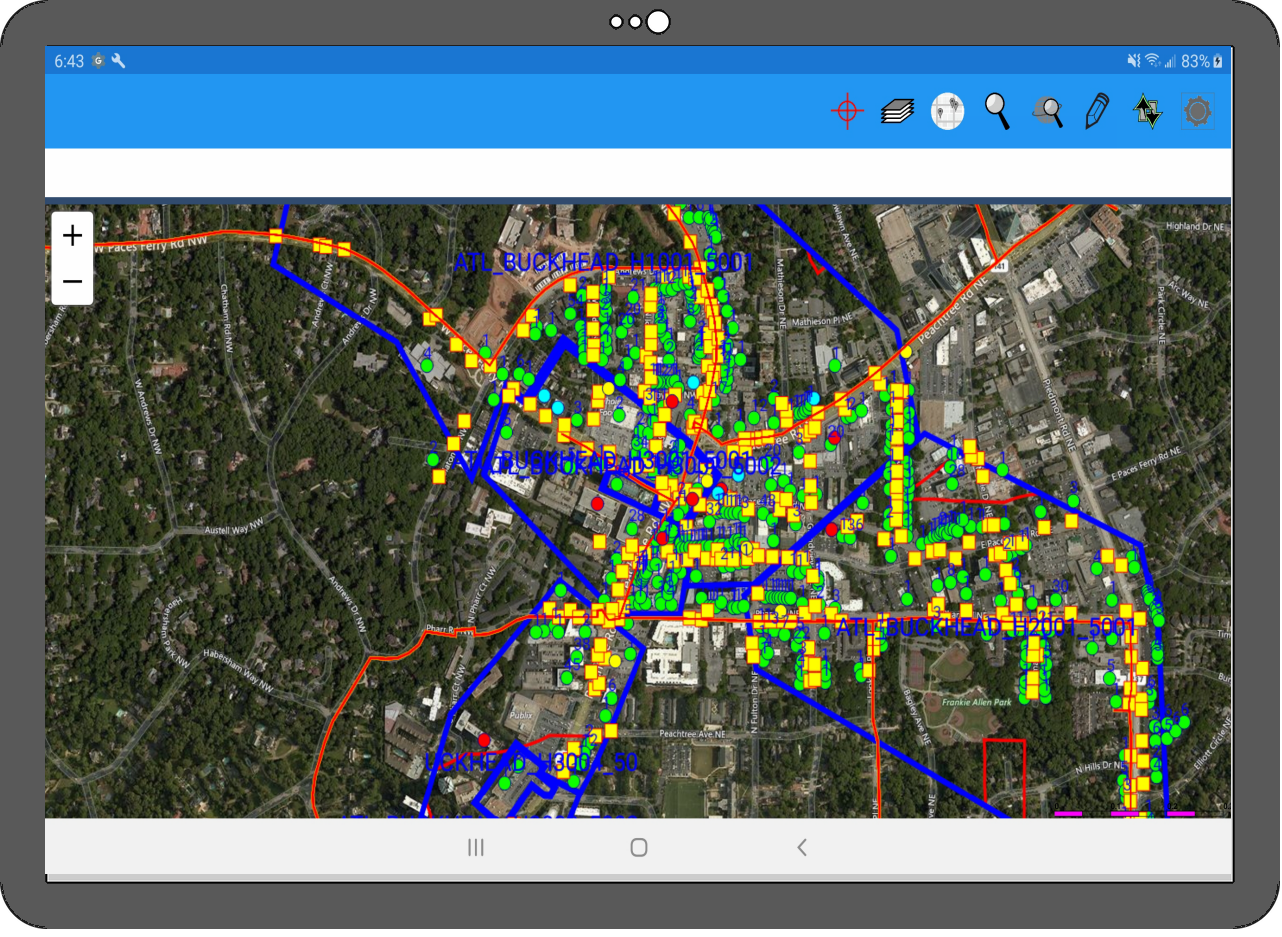Click the N Hills Dr NE street label
Image resolution: width=1282 pixels, height=937 pixels.
1100,768
